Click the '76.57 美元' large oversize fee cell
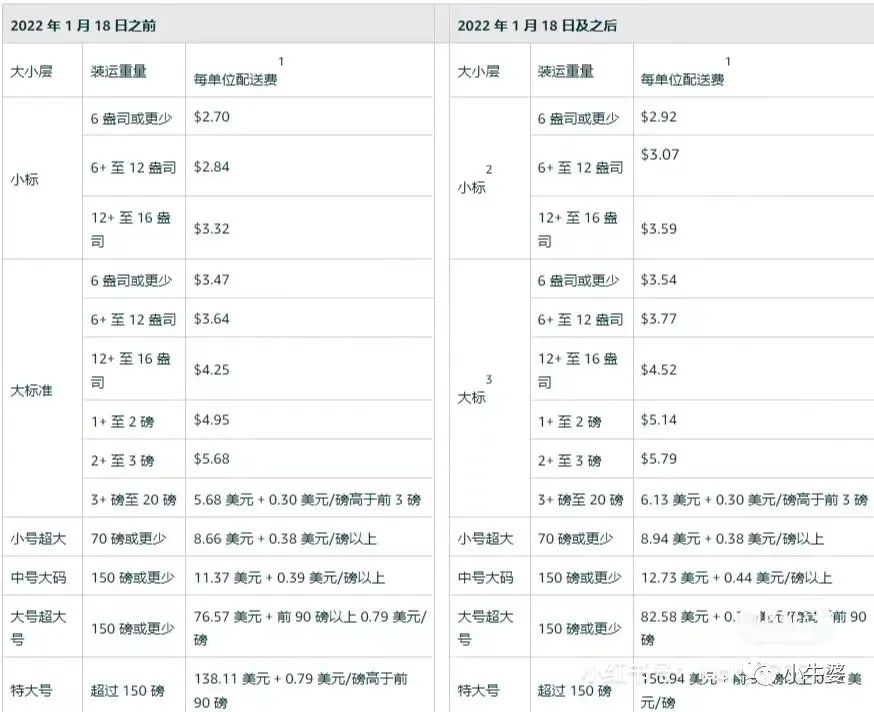The height and width of the screenshot is (712, 874). [x=310, y=627]
